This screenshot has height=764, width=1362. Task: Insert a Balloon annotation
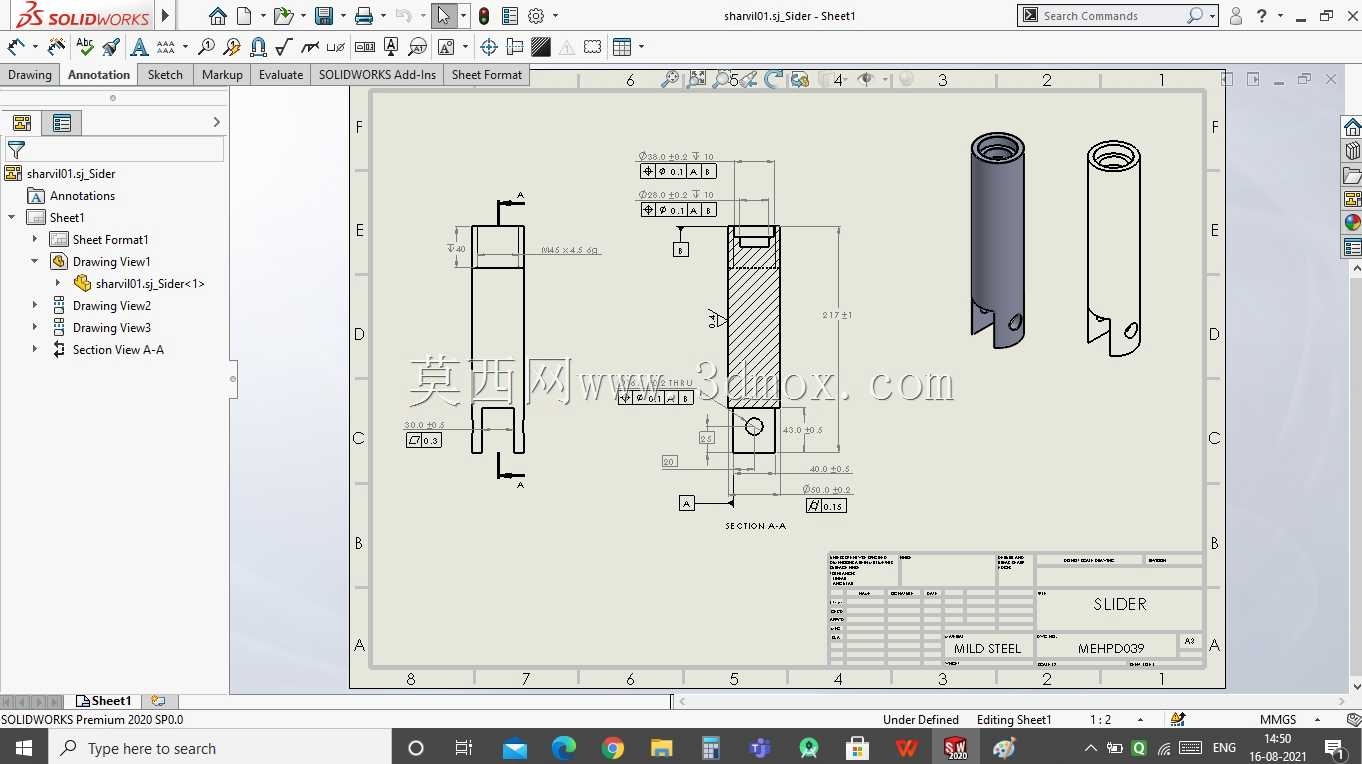point(206,46)
